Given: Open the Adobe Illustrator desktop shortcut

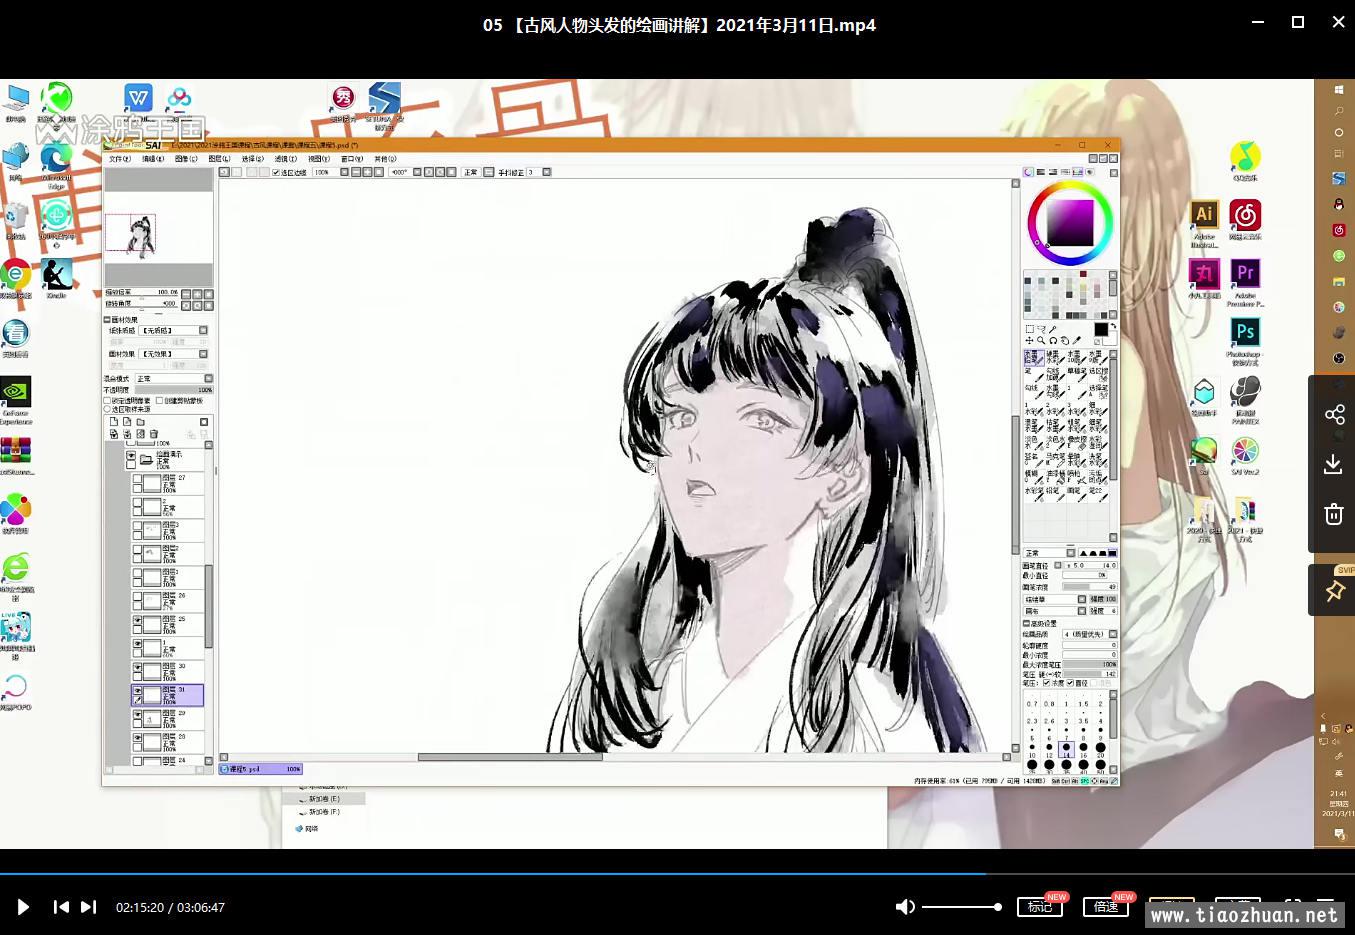Looking at the screenshot, I should [x=1204, y=216].
